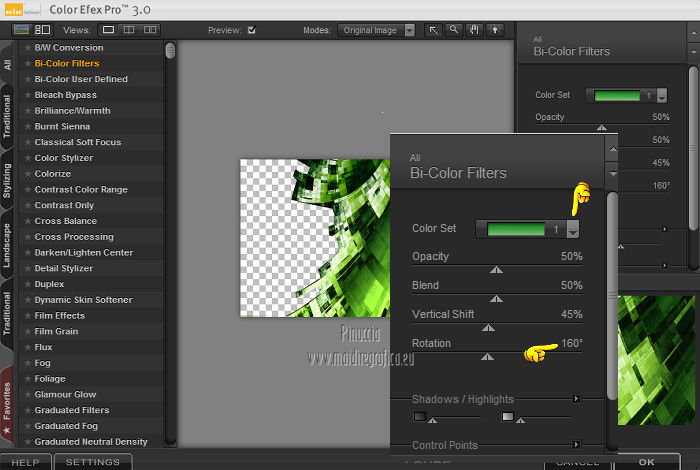Open the lower Traditional category tab

(x=7, y=313)
